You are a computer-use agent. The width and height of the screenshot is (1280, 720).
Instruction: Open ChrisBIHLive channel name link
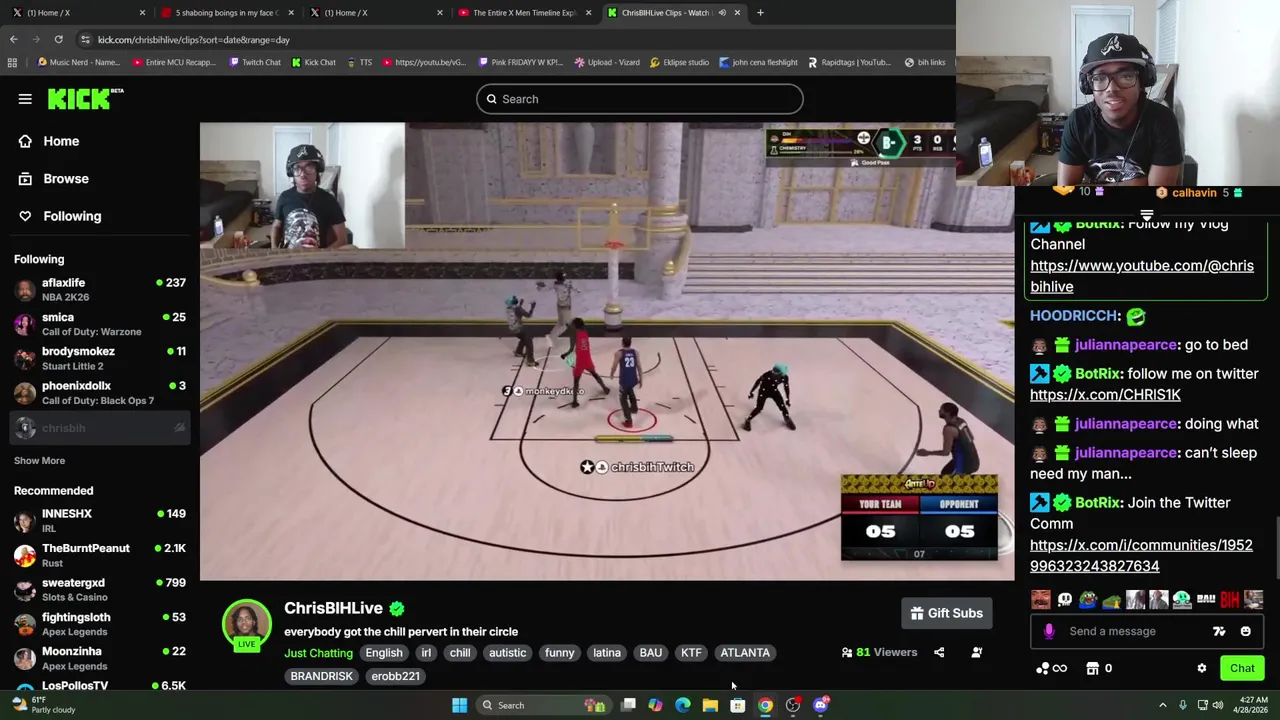click(333, 608)
